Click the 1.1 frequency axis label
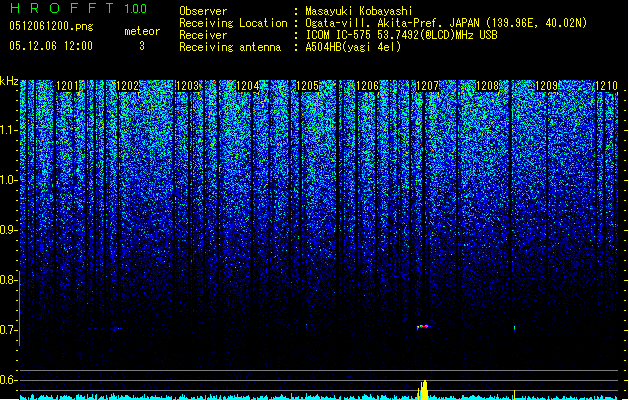 click(8, 130)
